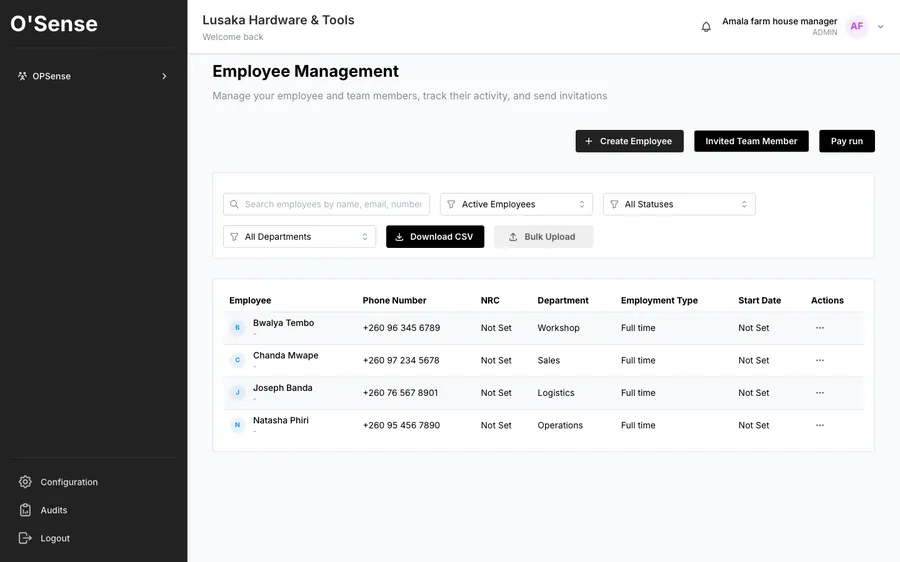This screenshot has width=900, height=562.
Task: Open Configuration gear icon
Action: (x=25, y=482)
